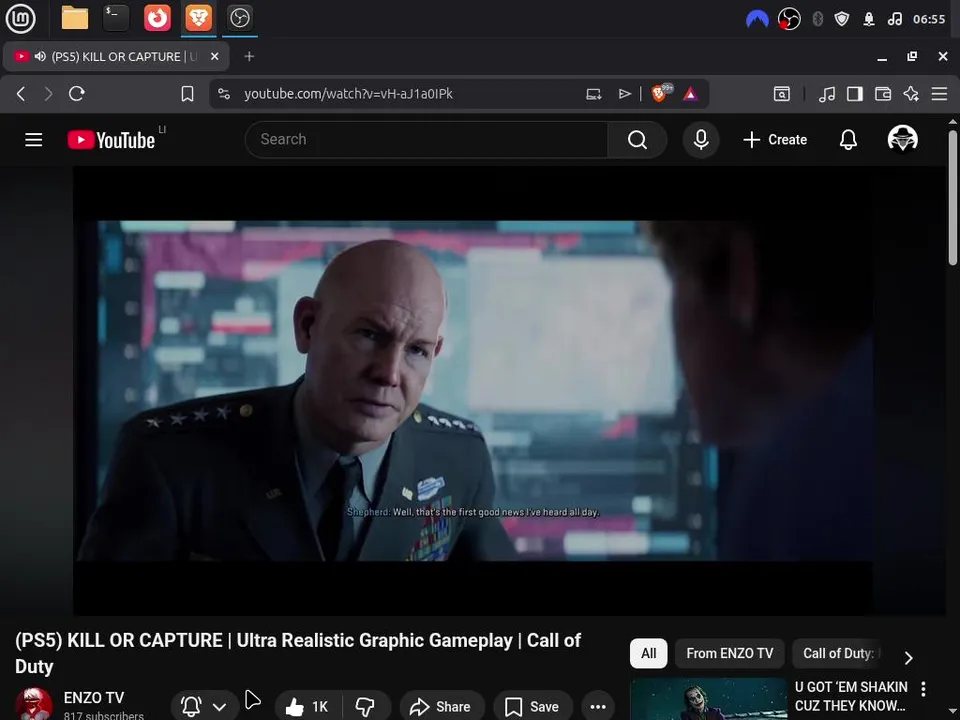Open the music note sound applet
Viewport: 960px width, 720px height.
pos(894,19)
